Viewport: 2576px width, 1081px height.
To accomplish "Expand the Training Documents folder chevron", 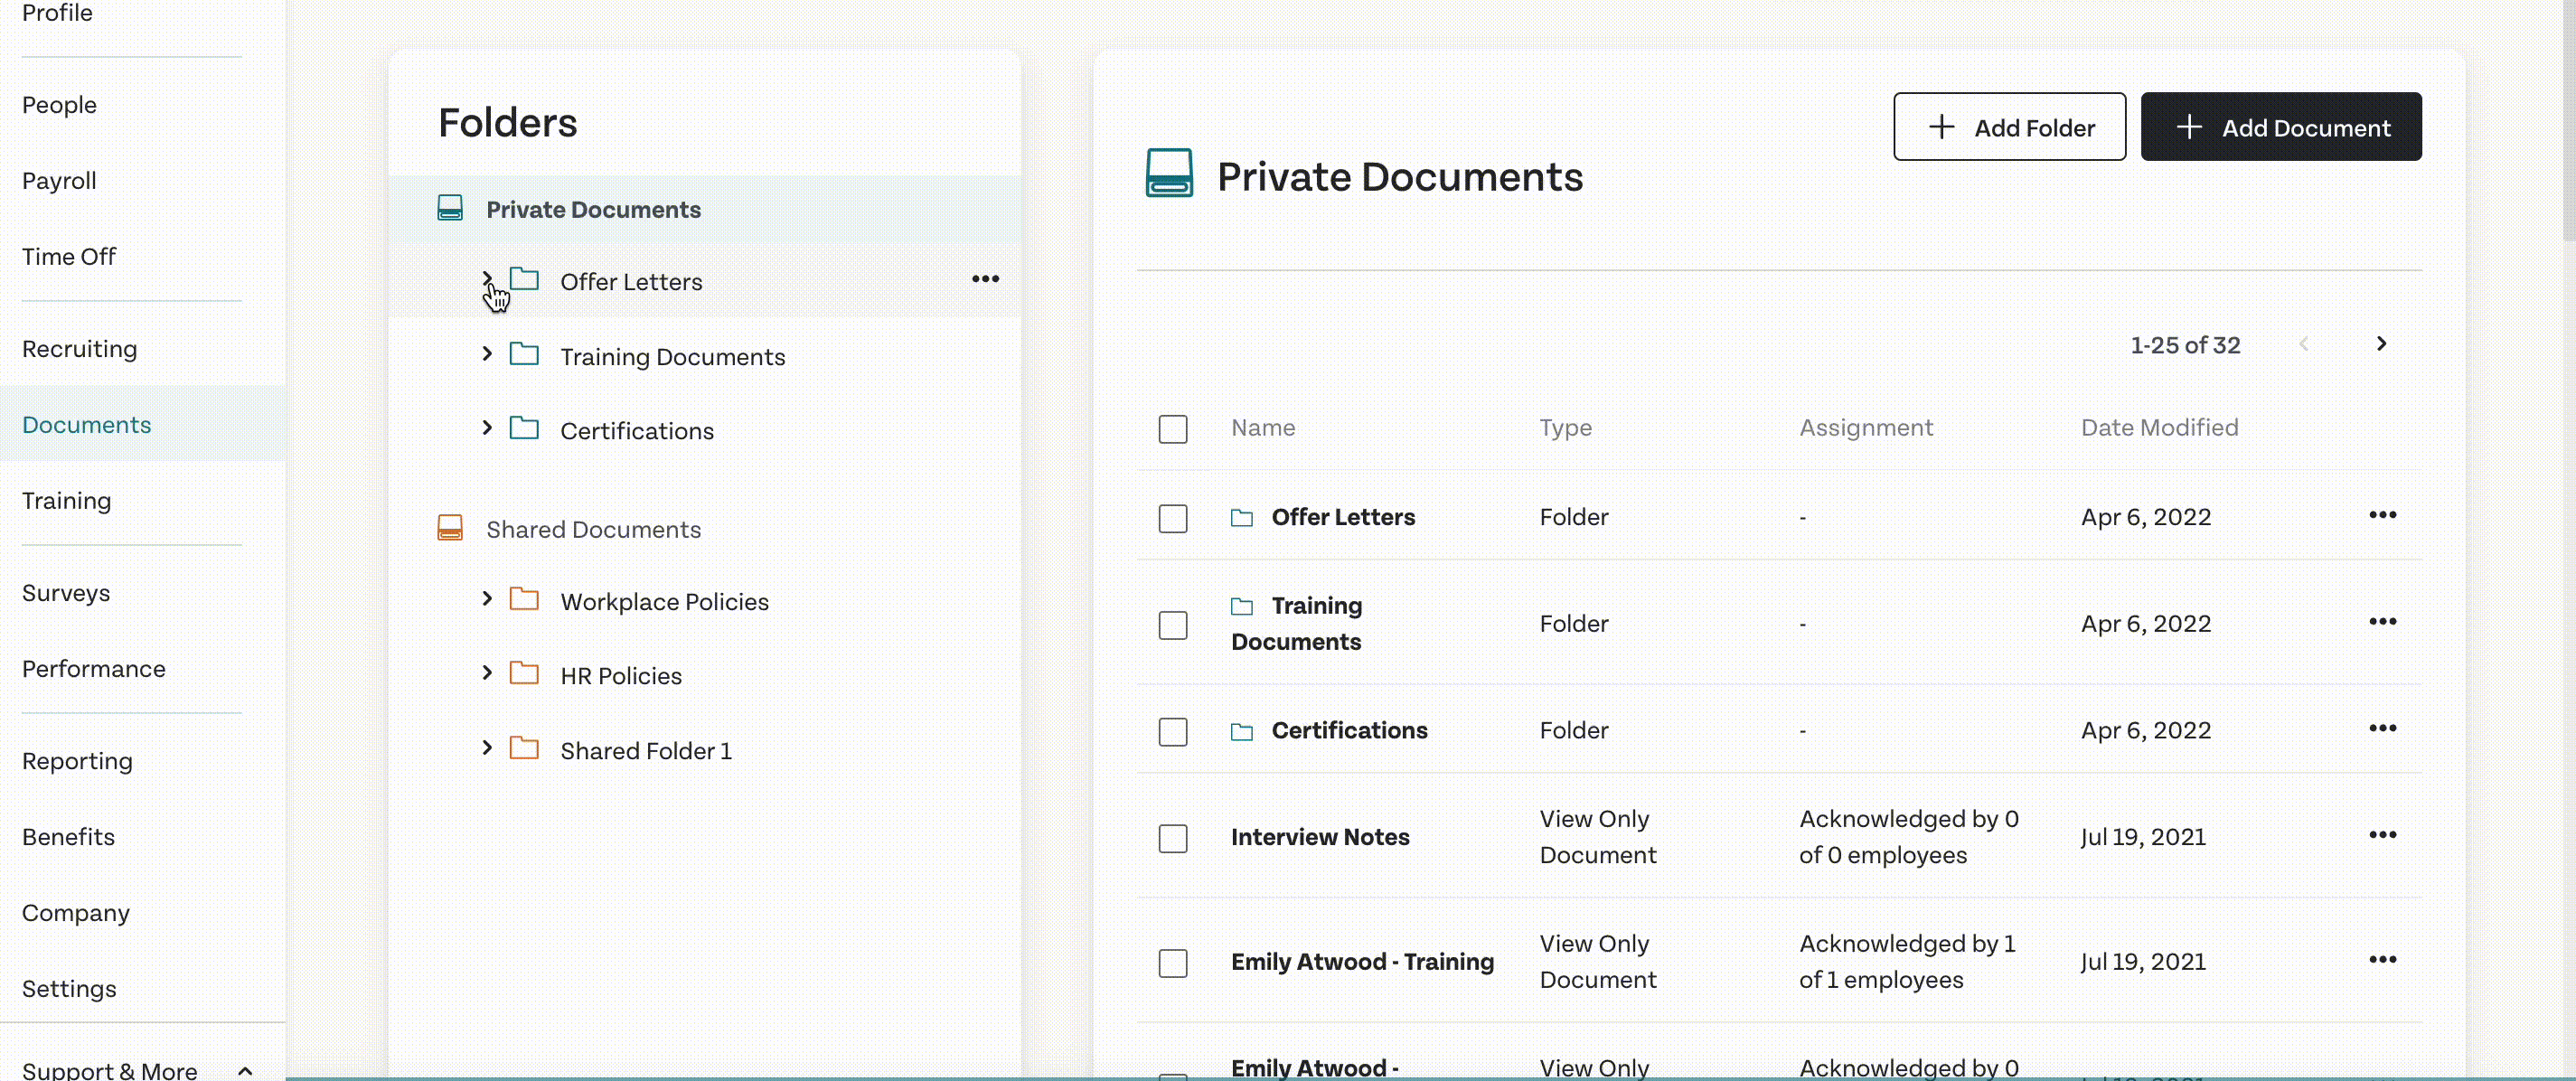I will click(487, 354).
